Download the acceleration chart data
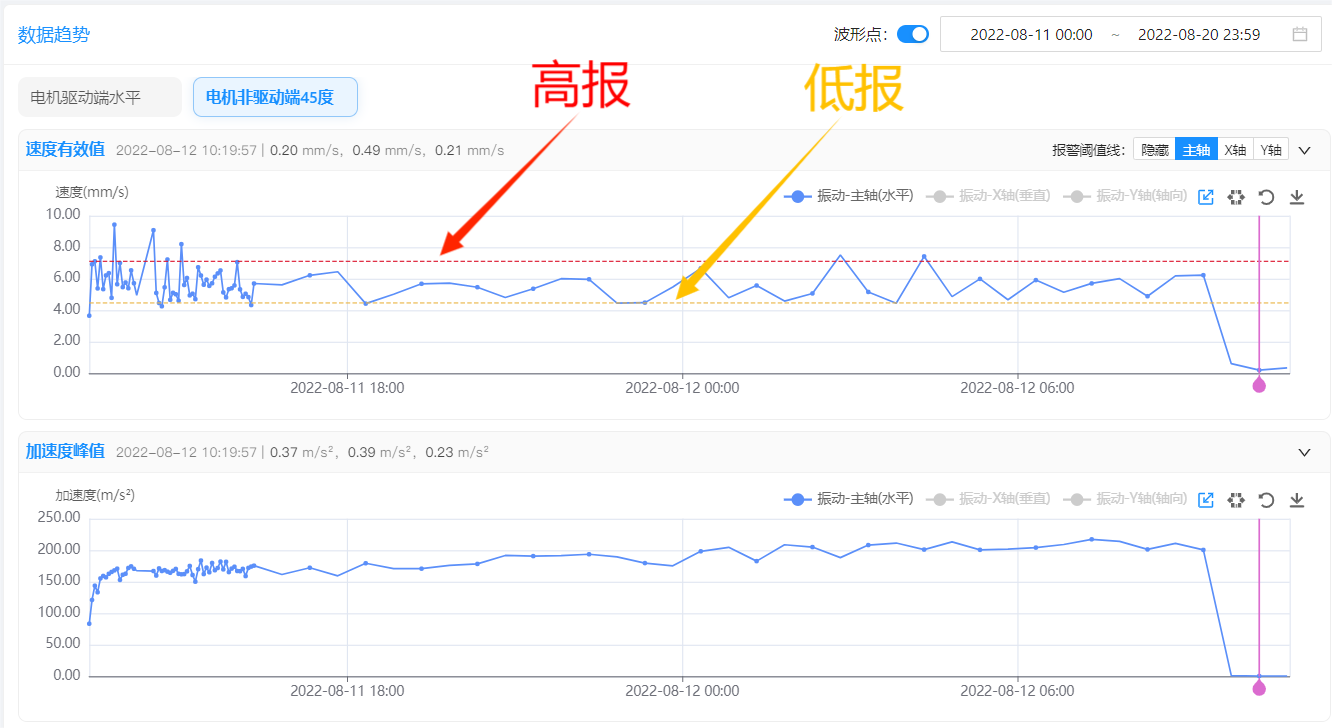 [x=1297, y=499]
